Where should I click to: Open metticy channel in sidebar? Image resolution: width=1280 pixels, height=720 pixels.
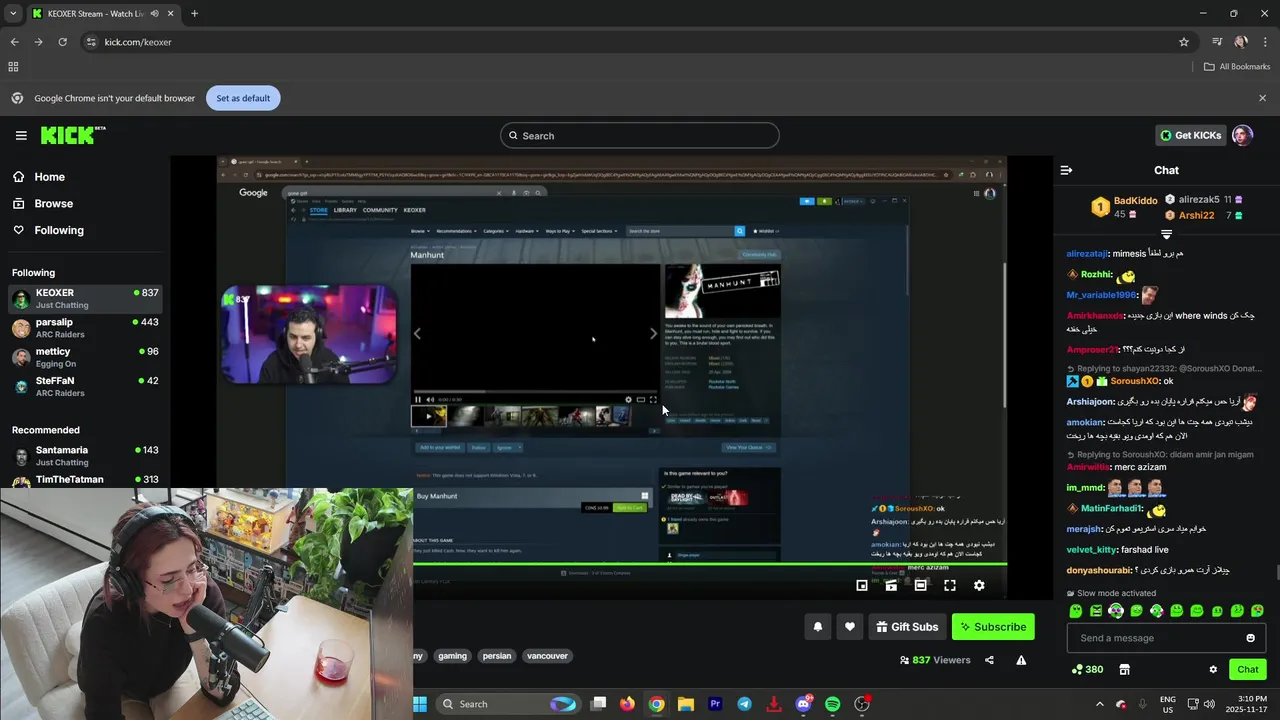85,357
